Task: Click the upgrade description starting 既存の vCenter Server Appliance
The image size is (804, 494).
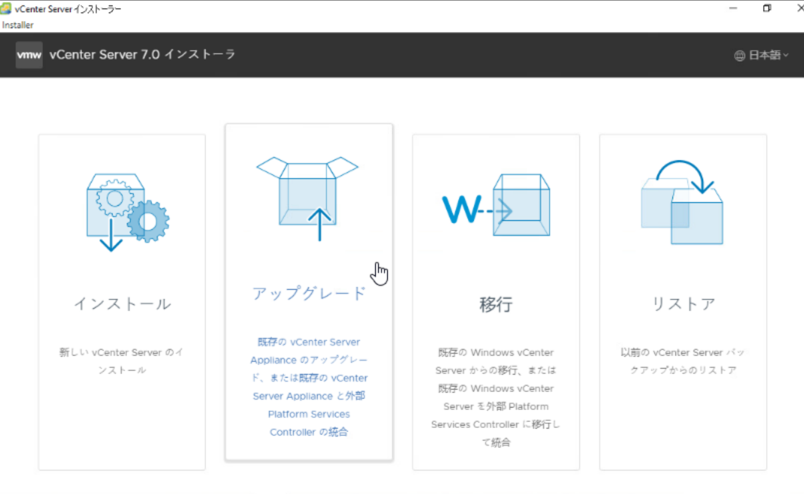Action: coord(309,387)
